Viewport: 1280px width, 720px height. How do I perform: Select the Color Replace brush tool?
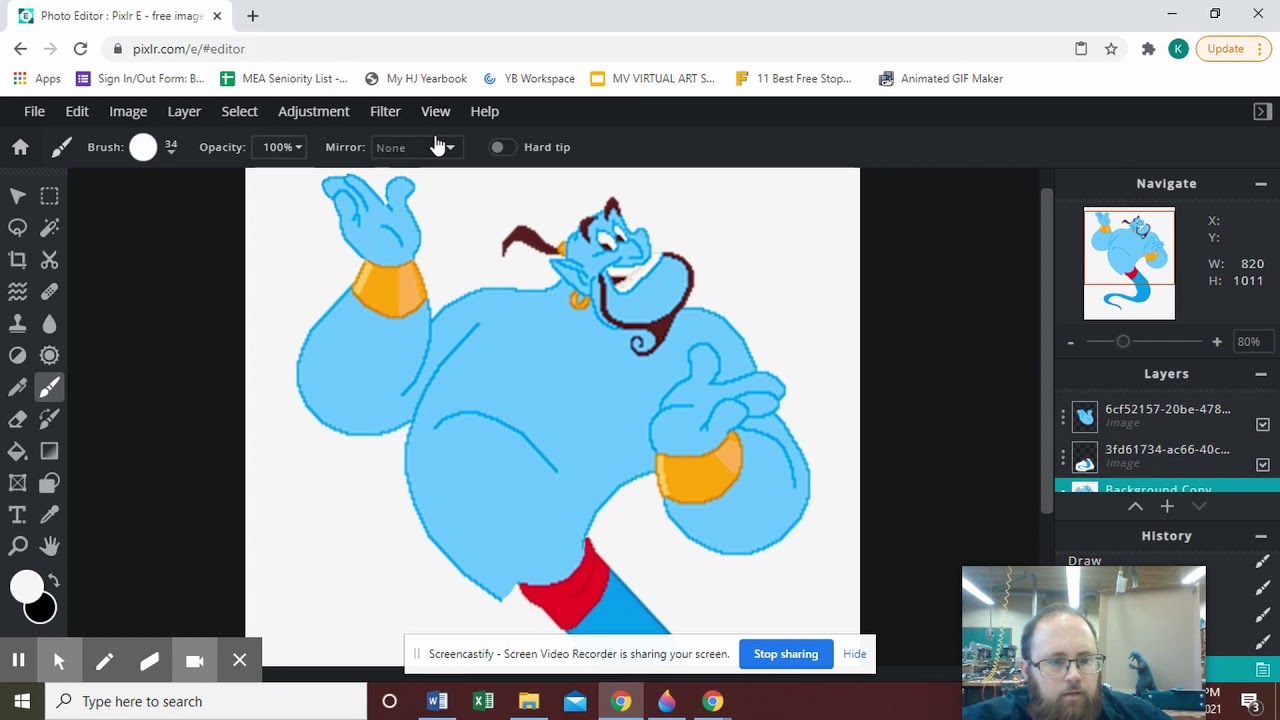click(49, 420)
